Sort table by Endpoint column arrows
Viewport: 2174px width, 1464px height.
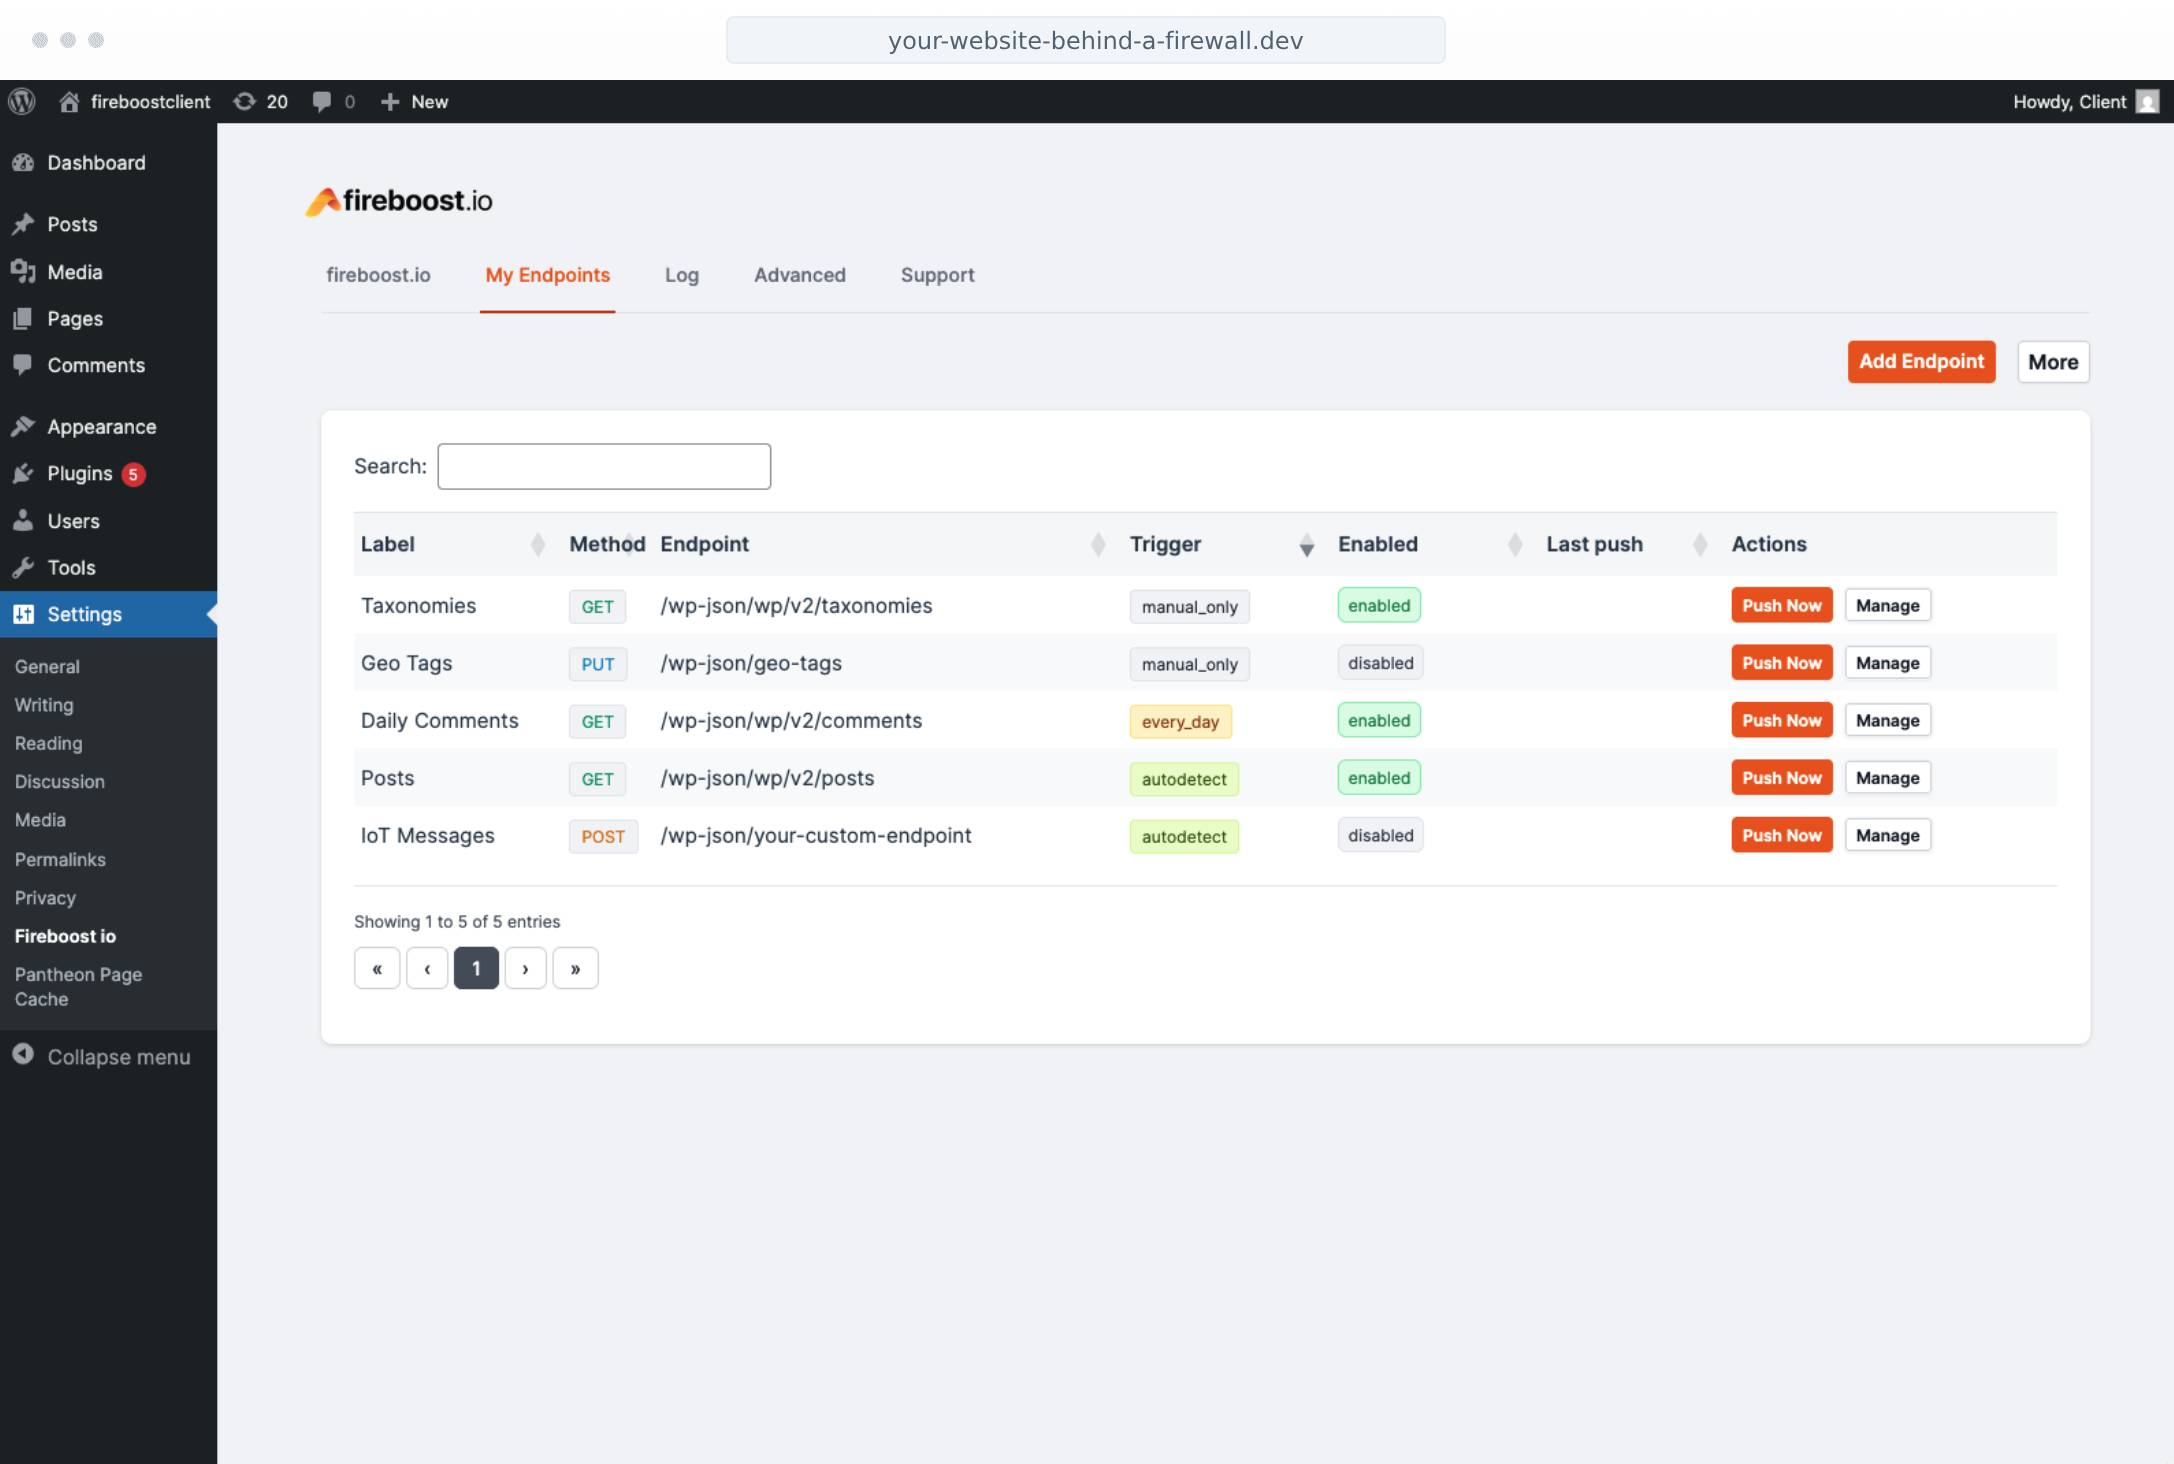(x=1098, y=544)
